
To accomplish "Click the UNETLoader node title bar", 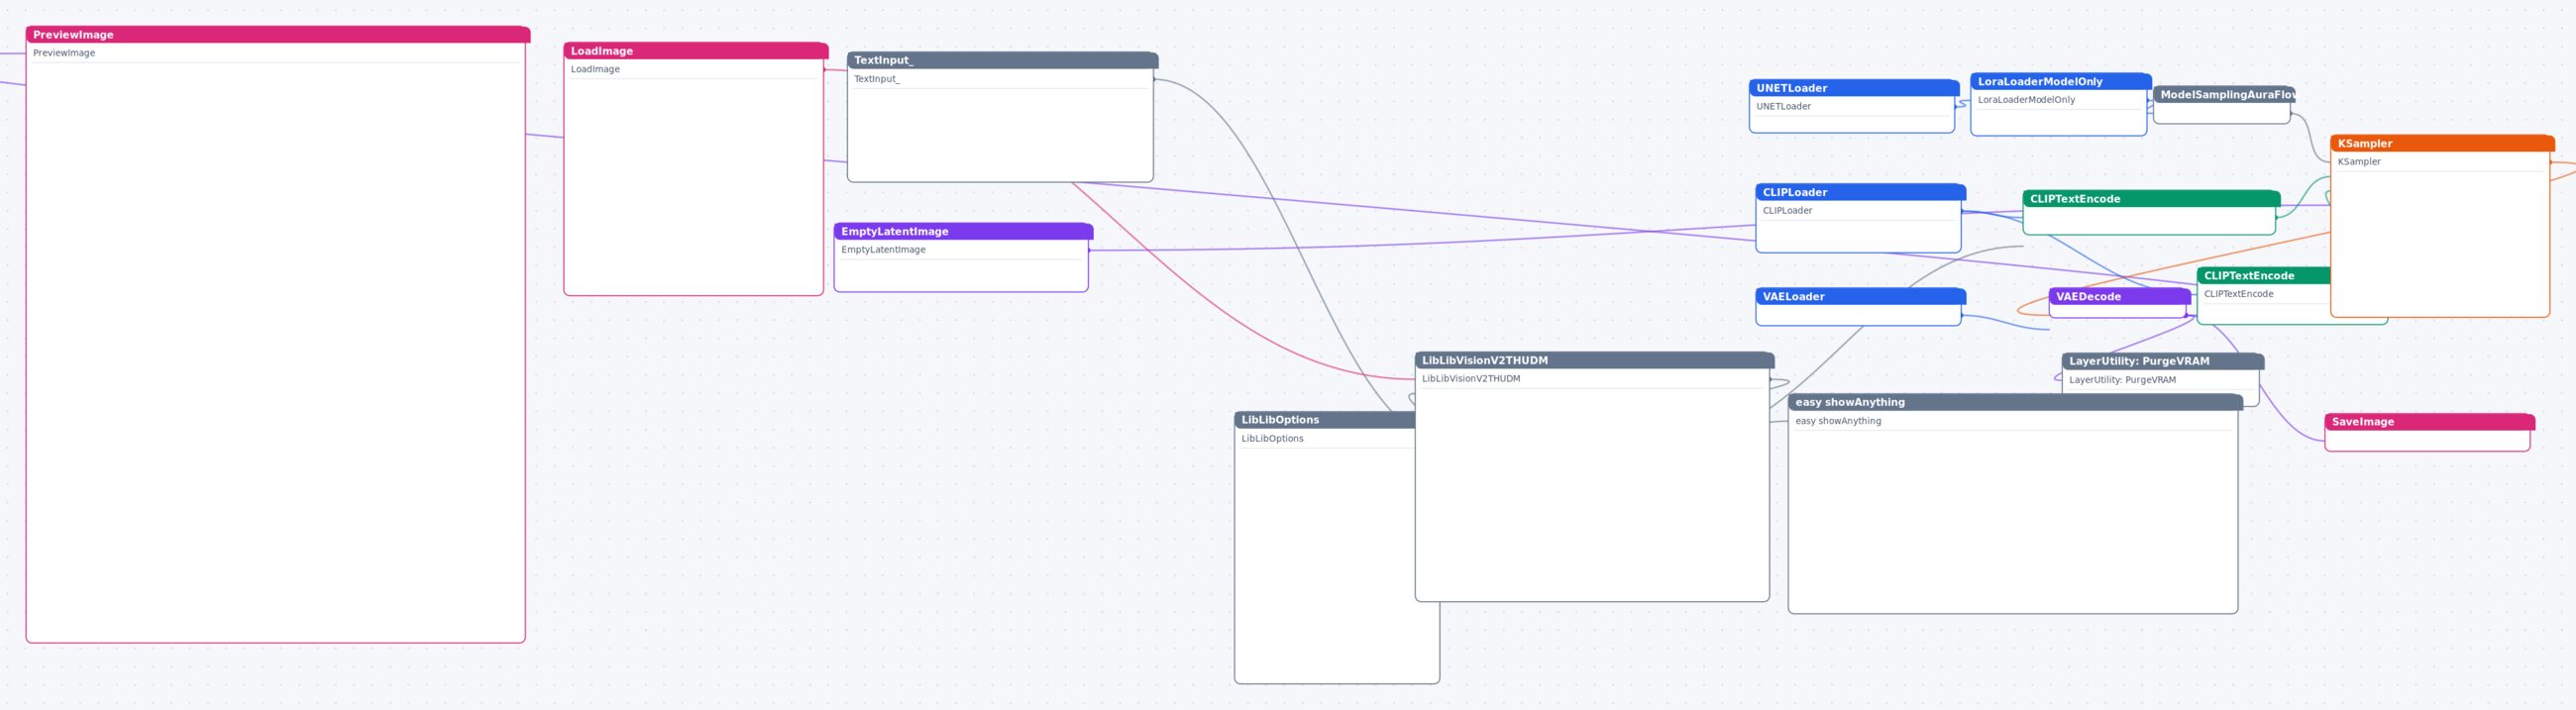I will point(1853,88).
